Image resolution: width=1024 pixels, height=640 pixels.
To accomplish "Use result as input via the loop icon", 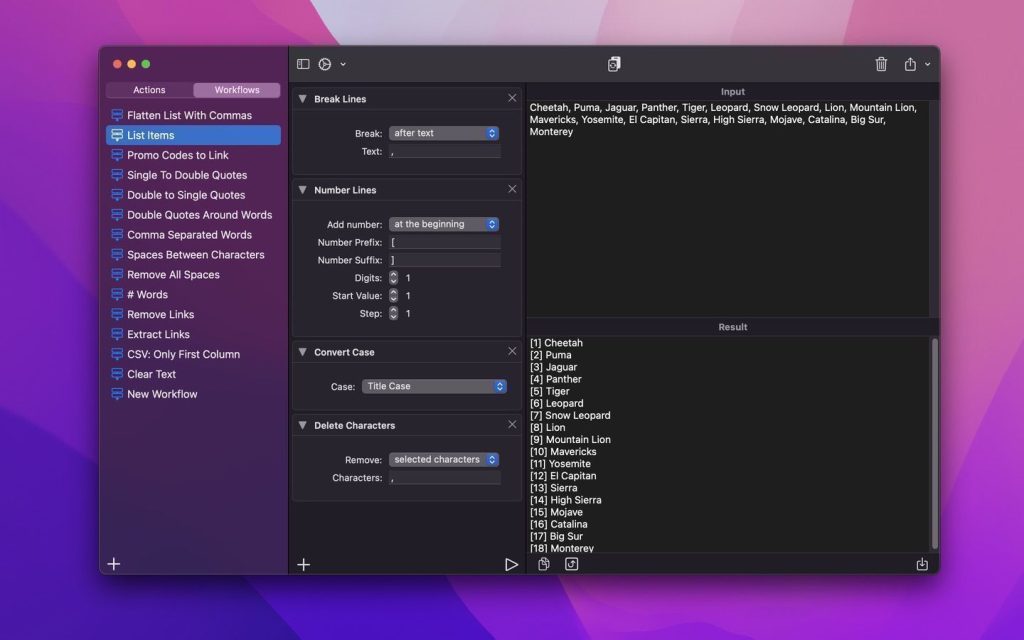I will (x=570, y=564).
